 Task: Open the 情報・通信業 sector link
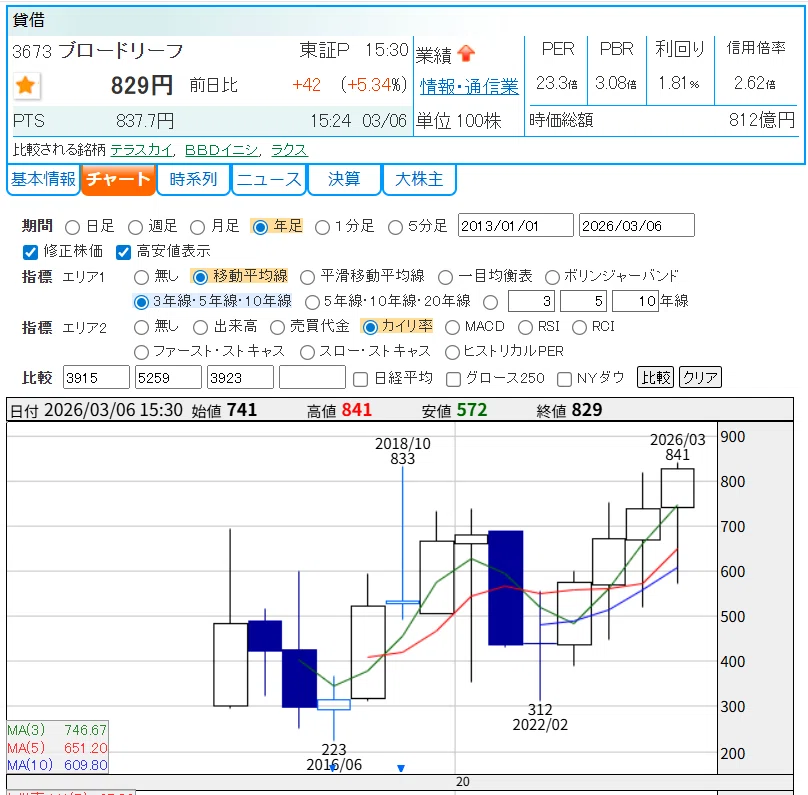pos(469,87)
